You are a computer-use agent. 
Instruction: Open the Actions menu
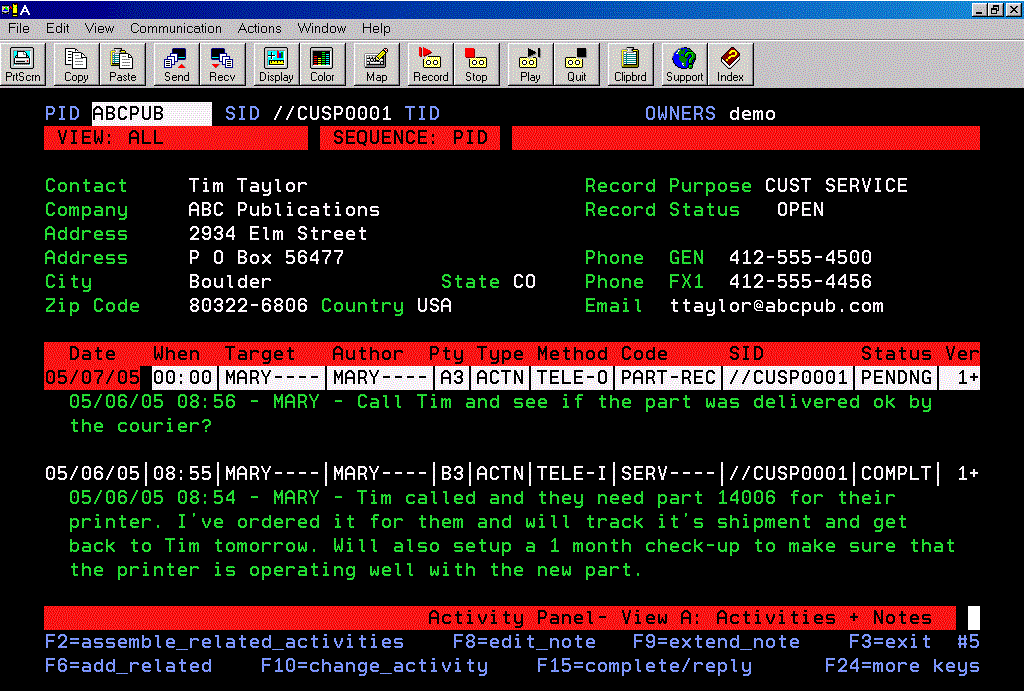pyautogui.click(x=259, y=28)
